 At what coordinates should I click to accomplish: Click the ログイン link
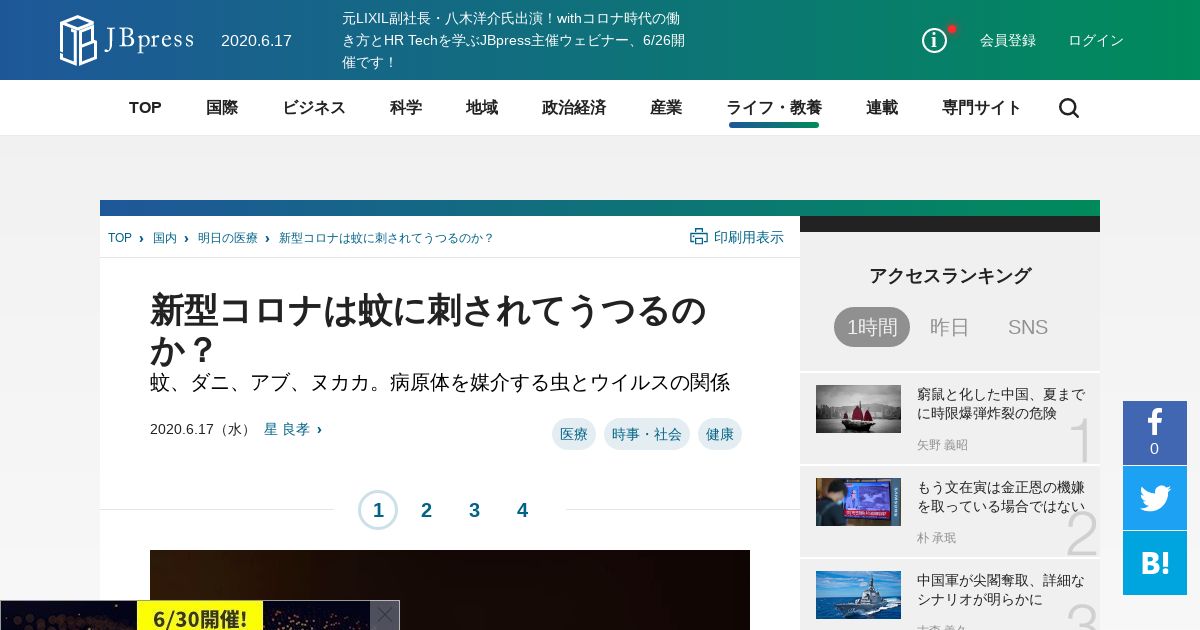[x=1096, y=40]
